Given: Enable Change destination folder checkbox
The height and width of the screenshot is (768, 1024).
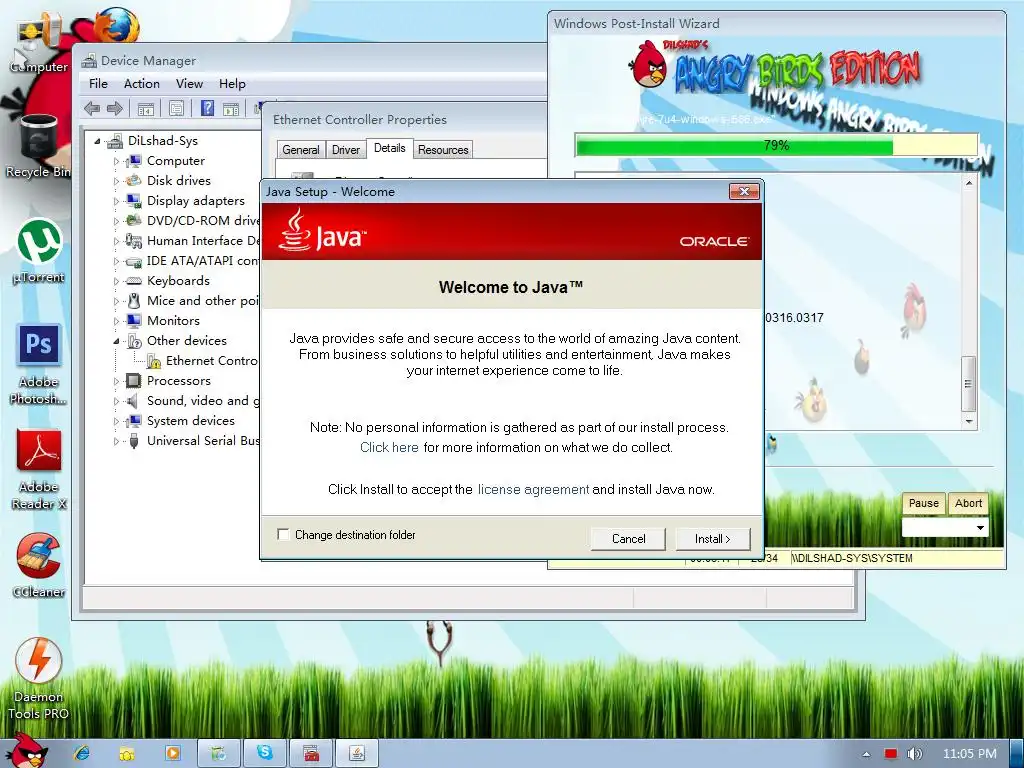Looking at the screenshot, I should pyautogui.click(x=283, y=534).
